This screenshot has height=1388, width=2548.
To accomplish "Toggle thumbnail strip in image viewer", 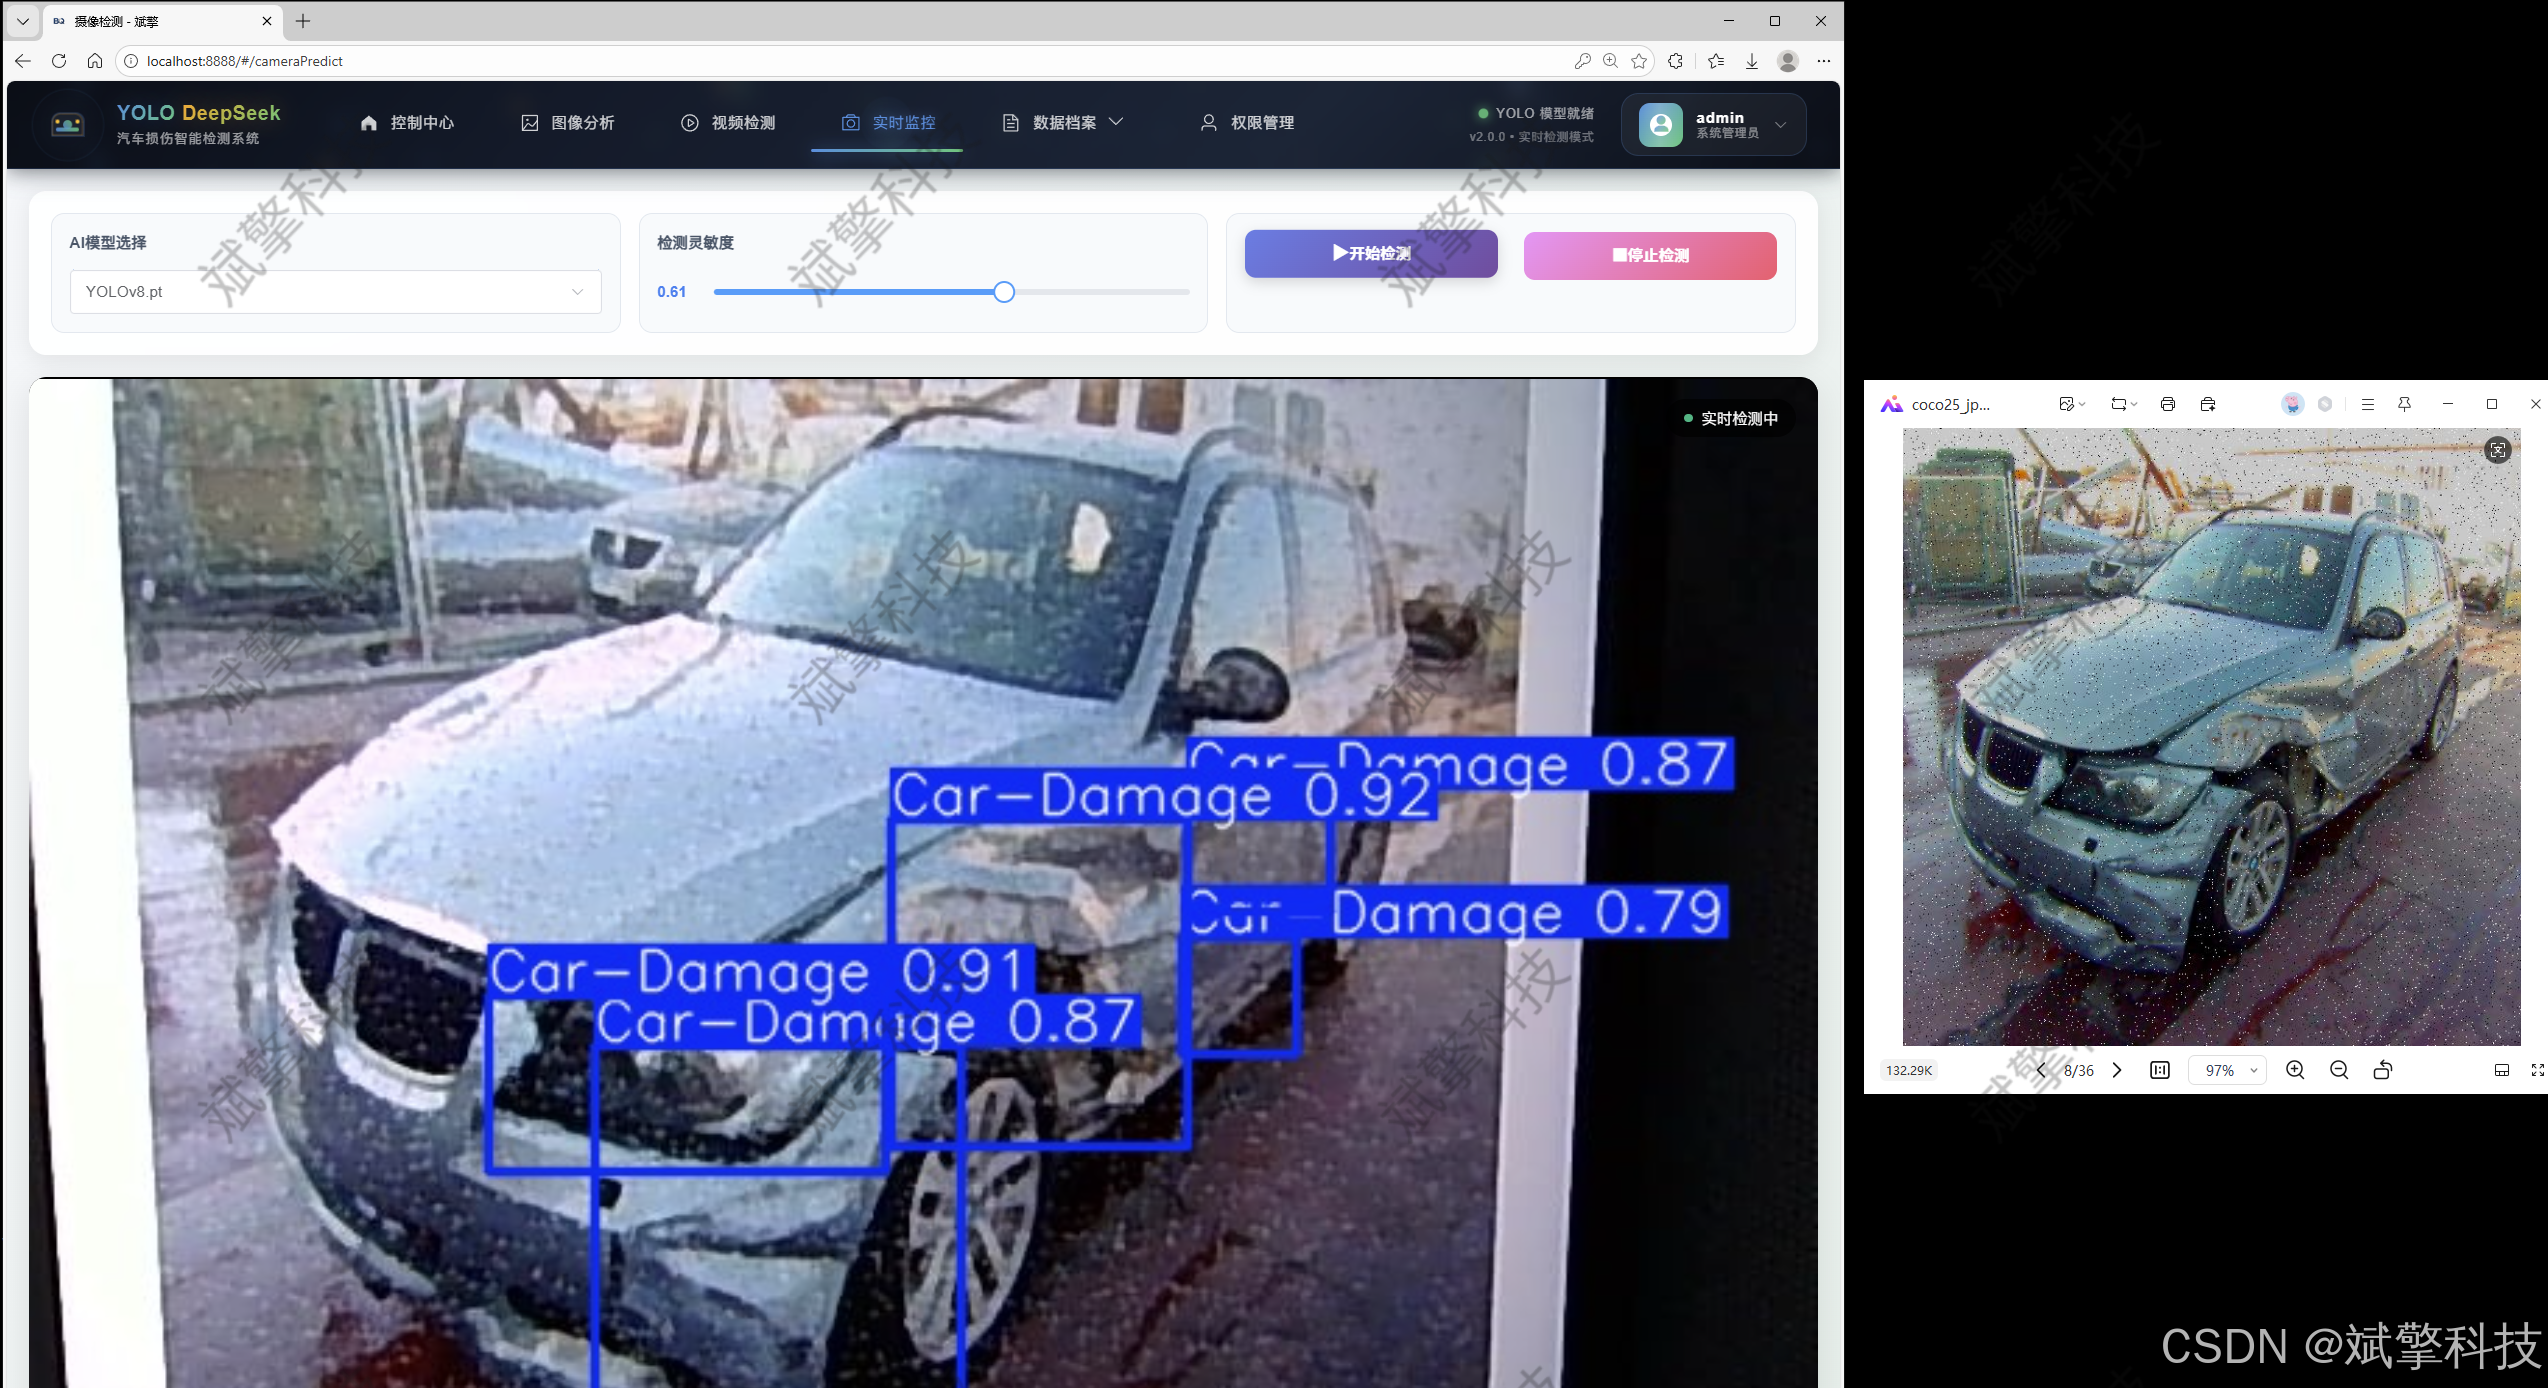I will pyautogui.click(x=2501, y=1070).
